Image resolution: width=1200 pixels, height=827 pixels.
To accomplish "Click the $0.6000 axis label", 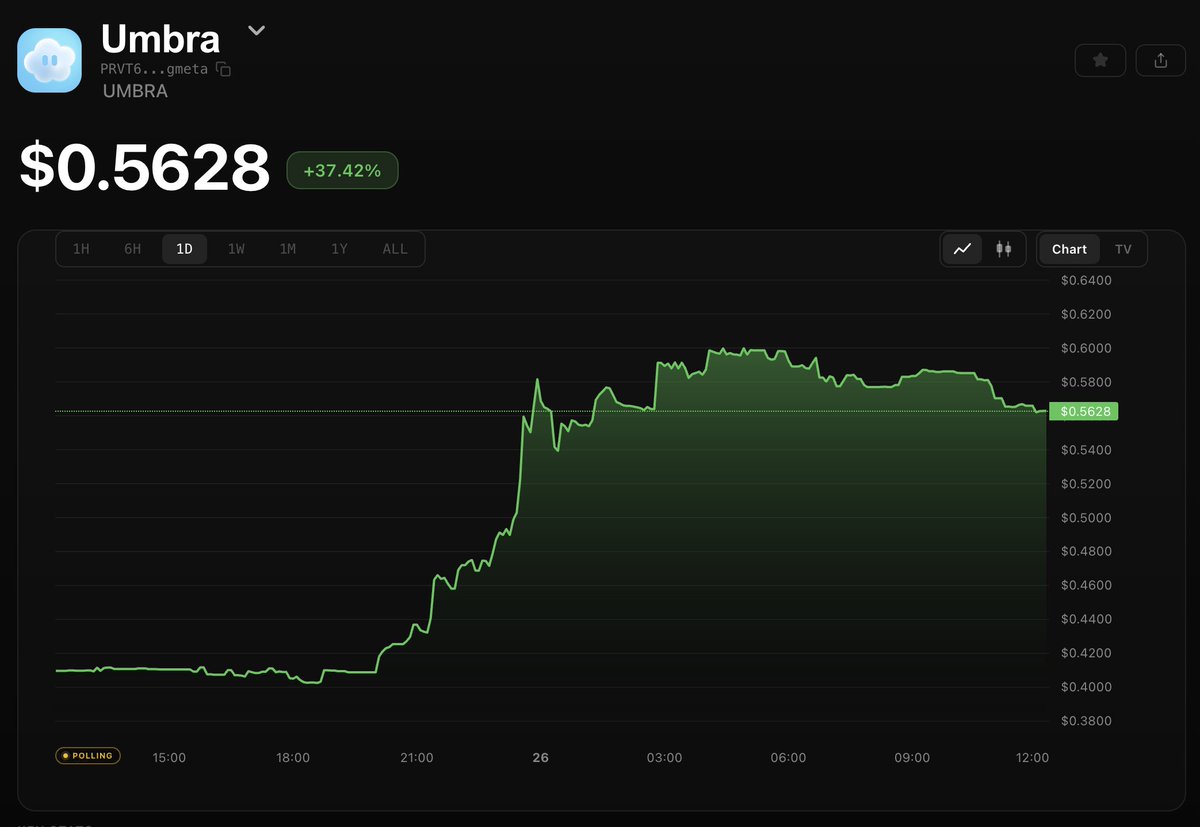I will coord(1086,348).
